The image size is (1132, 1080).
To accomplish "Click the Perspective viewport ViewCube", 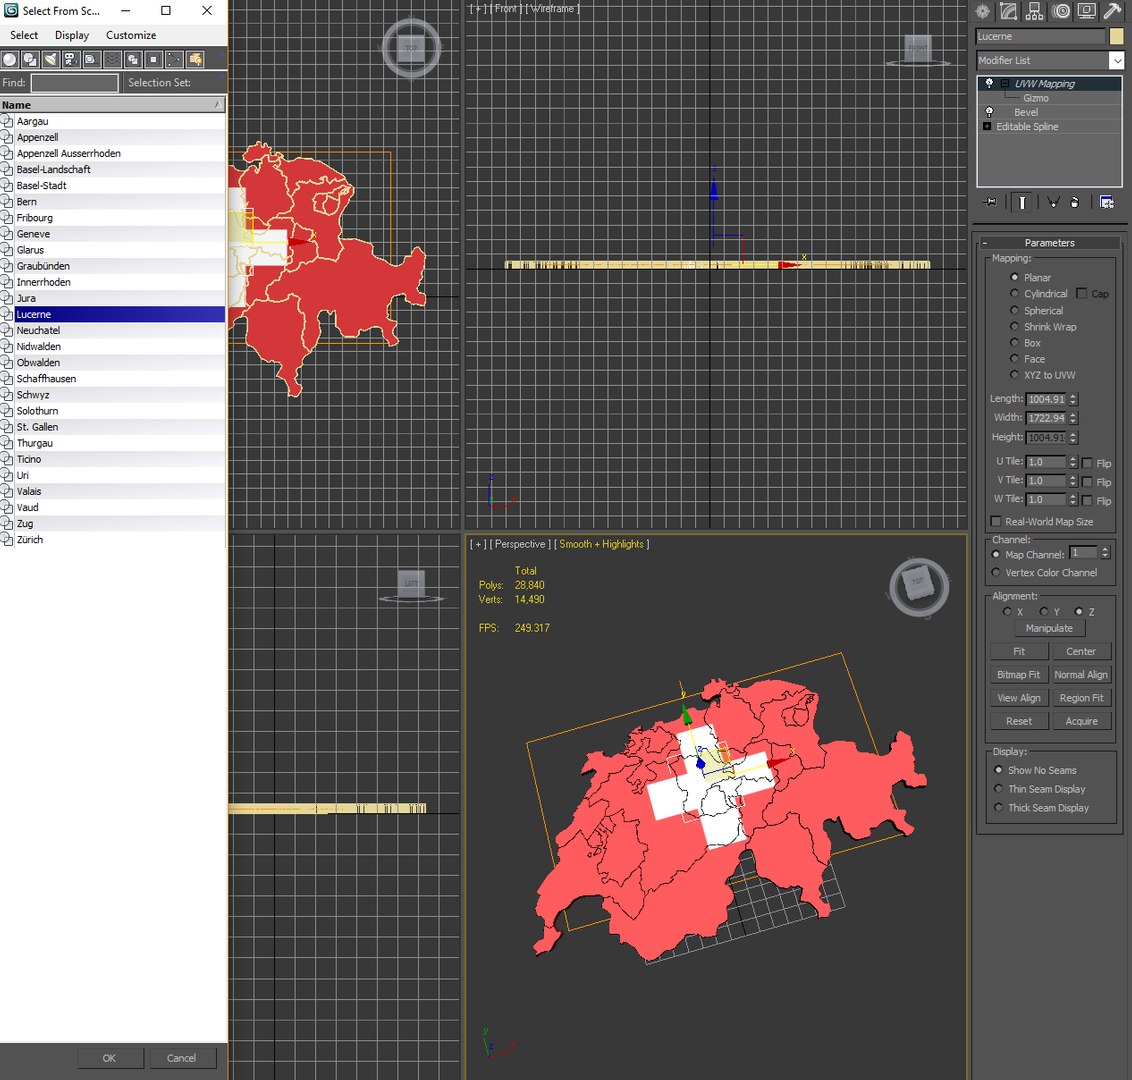I will pos(918,586).
